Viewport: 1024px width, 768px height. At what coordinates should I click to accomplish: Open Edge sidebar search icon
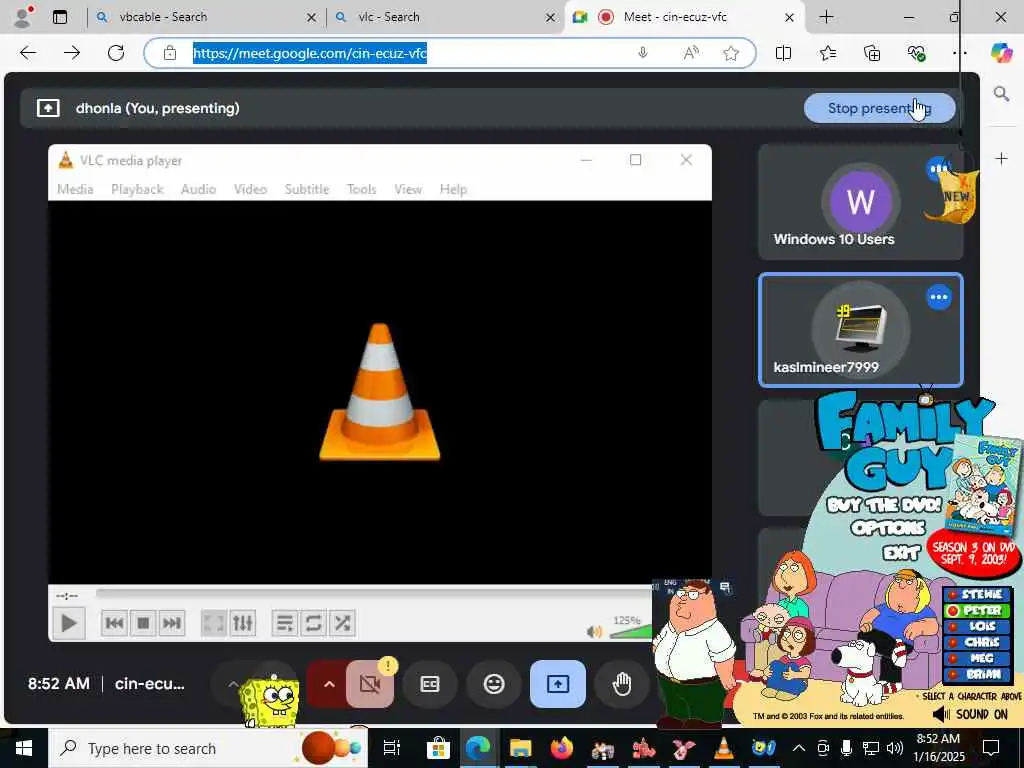click(1001, 94)
